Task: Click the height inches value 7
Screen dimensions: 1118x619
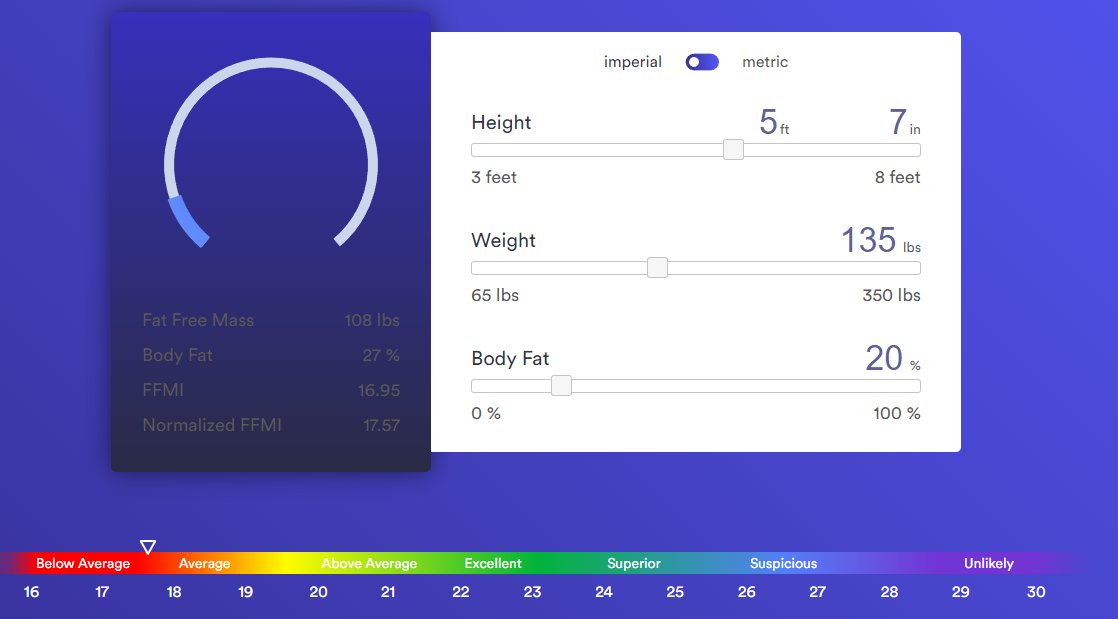Action: pyautogui.click(x=898, y=122)
